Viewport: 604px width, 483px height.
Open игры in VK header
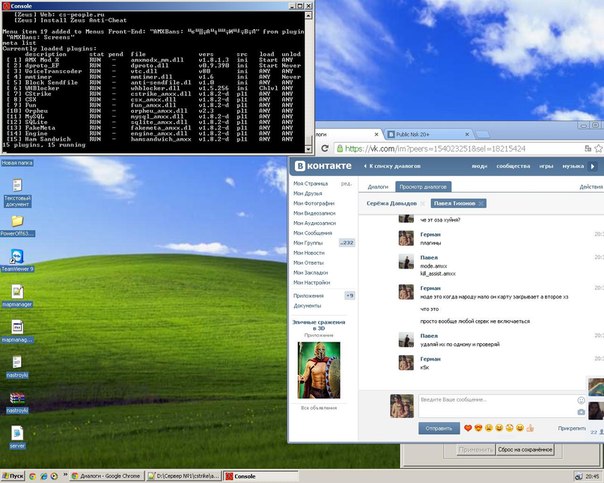point(546,166)
